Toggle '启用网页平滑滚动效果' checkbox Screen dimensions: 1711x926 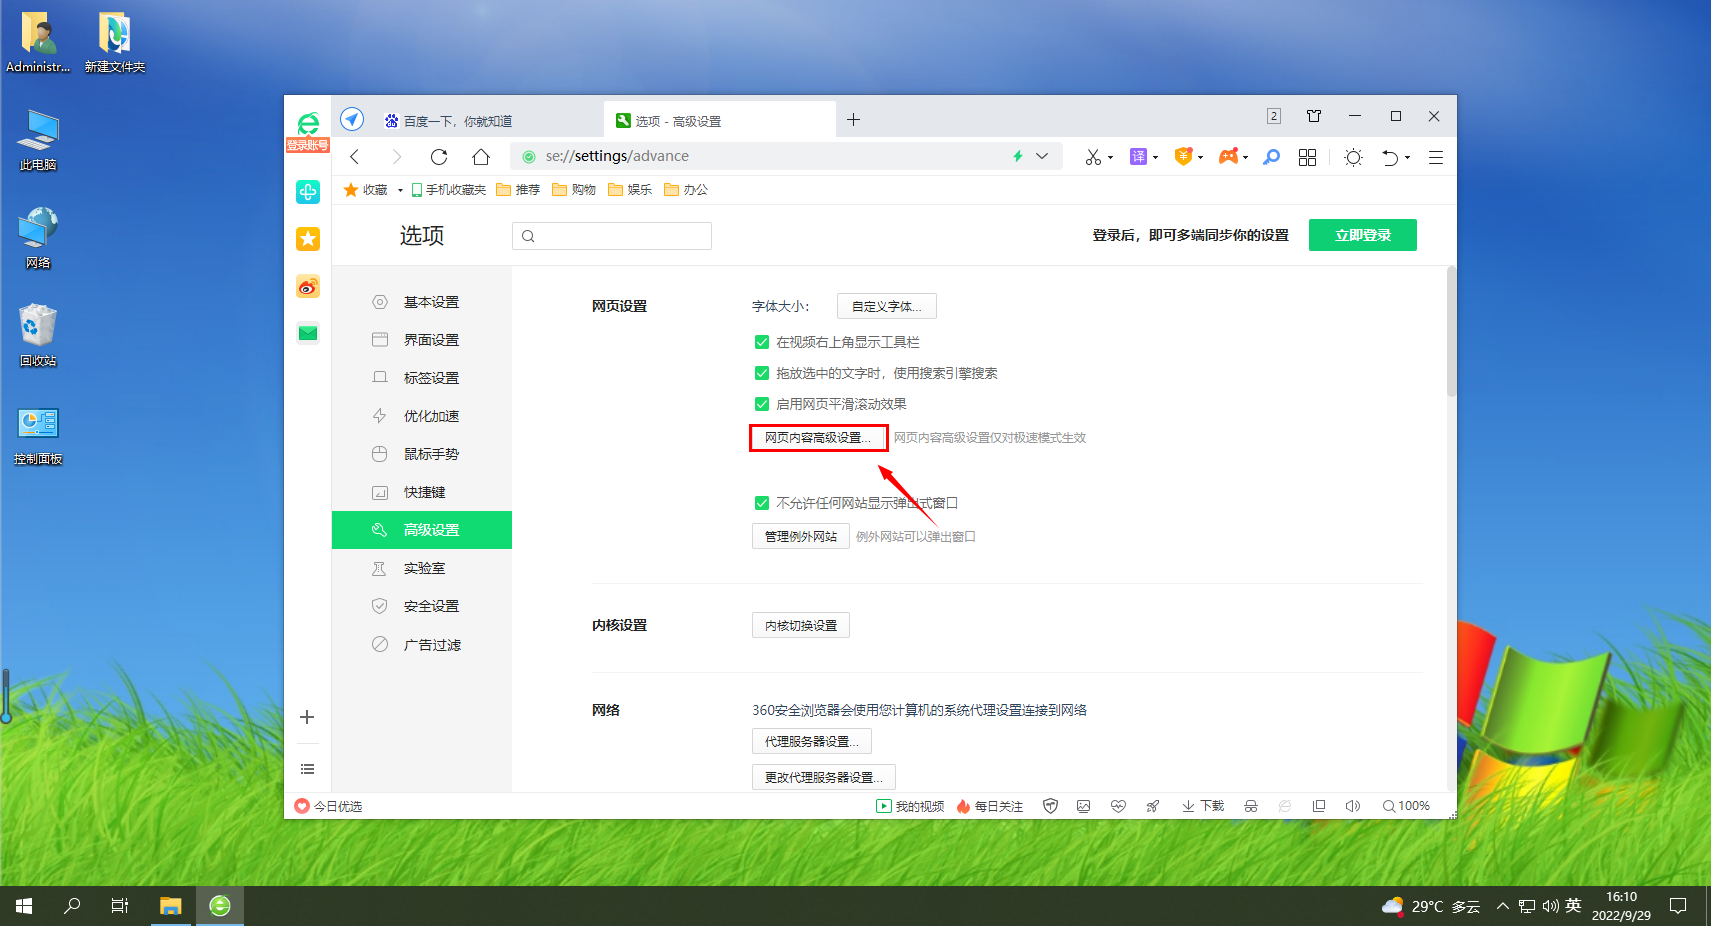point(762,404)
